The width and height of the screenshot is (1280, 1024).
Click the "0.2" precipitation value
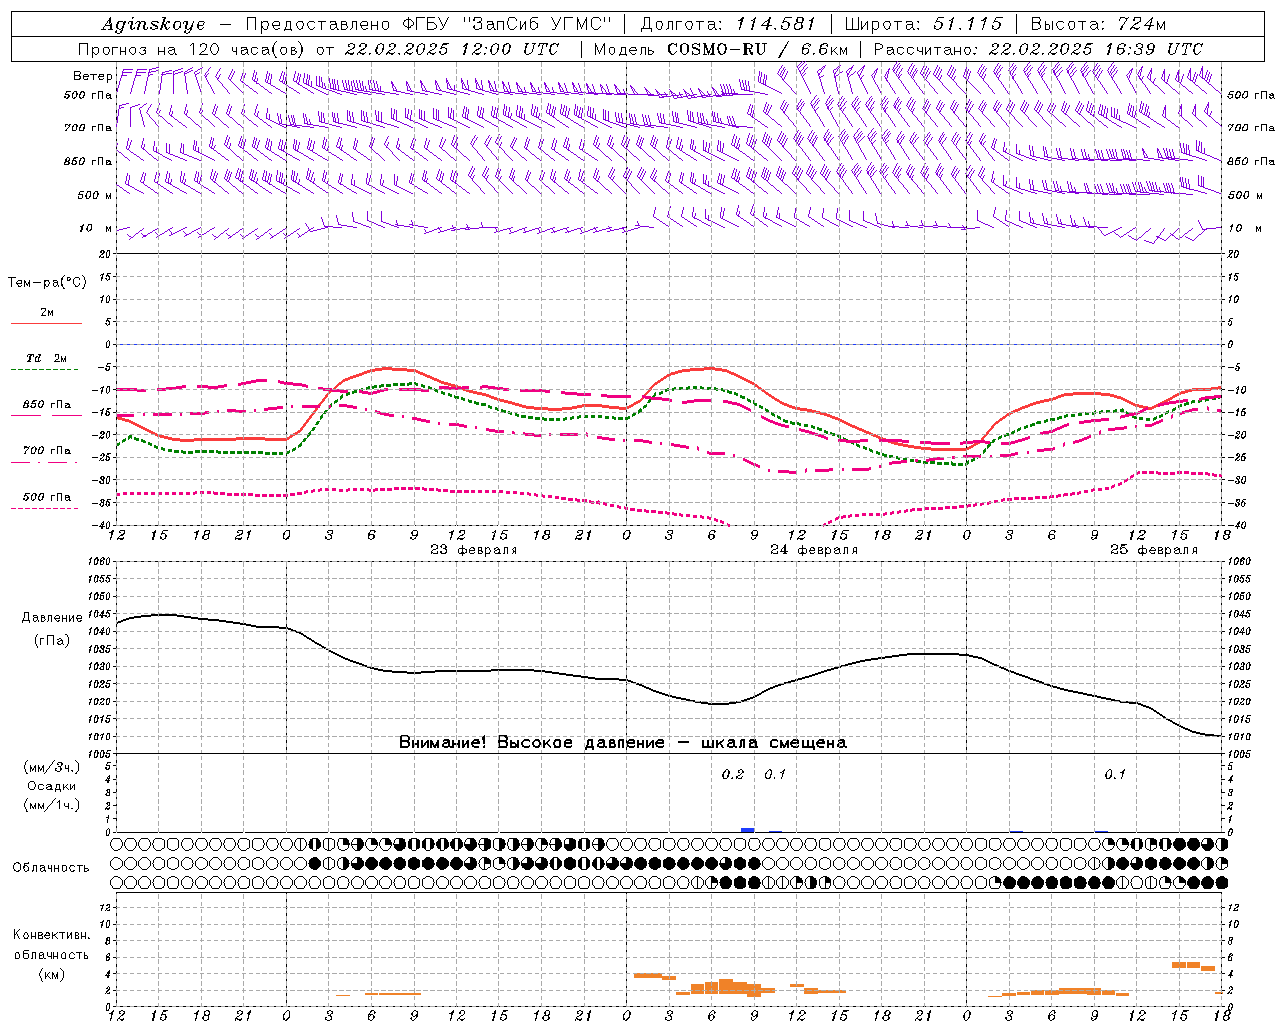coord(733,774)
